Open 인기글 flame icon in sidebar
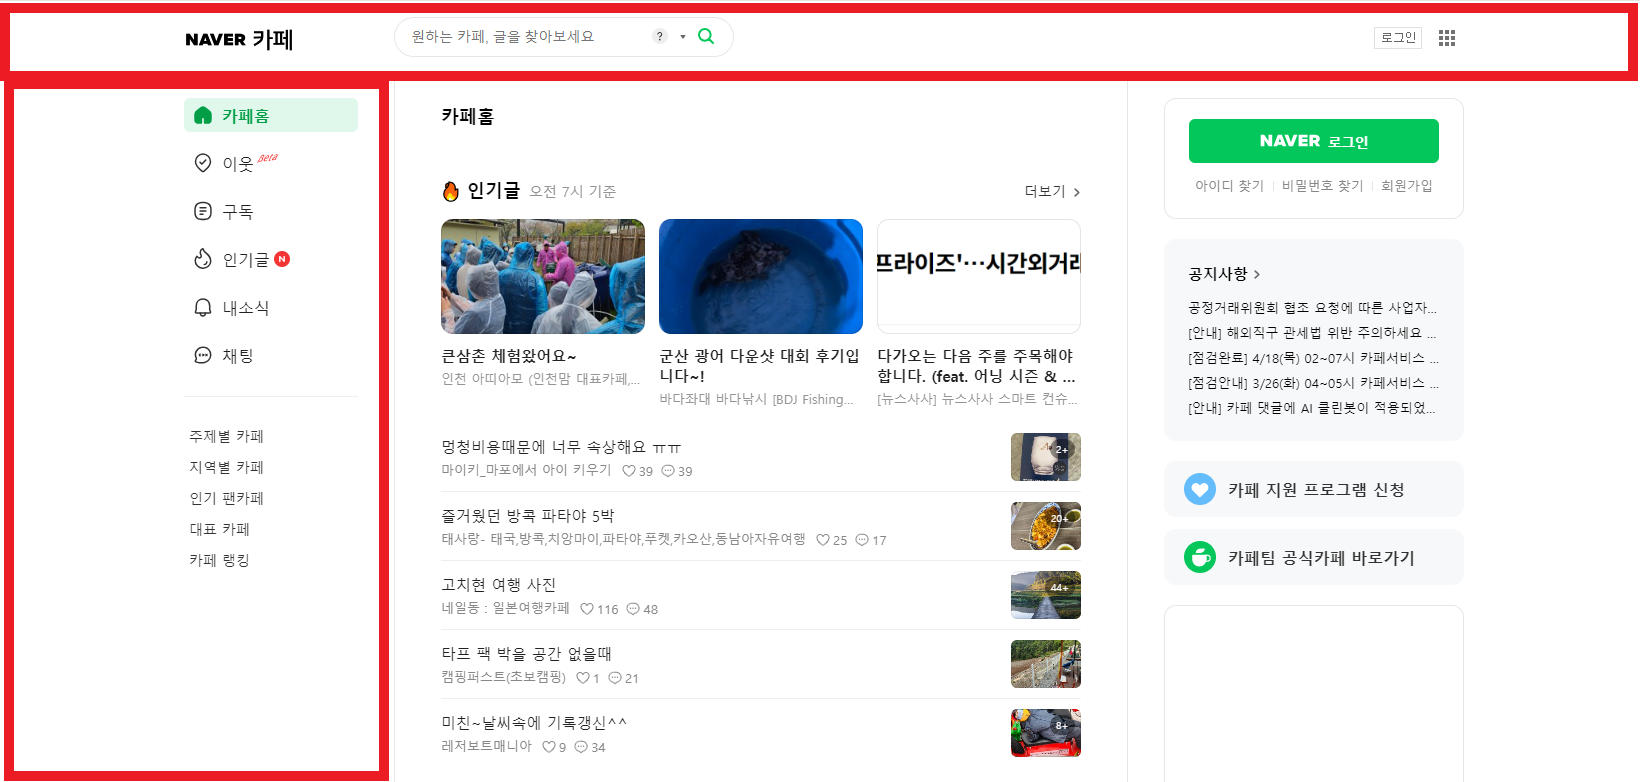 [x=203, y=259]
